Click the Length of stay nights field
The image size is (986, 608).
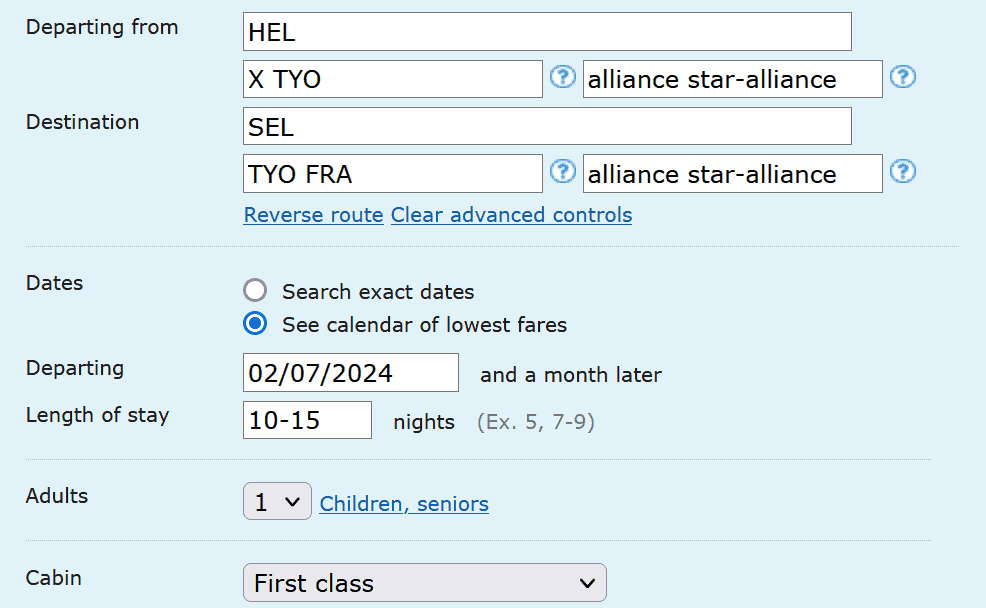307,420
